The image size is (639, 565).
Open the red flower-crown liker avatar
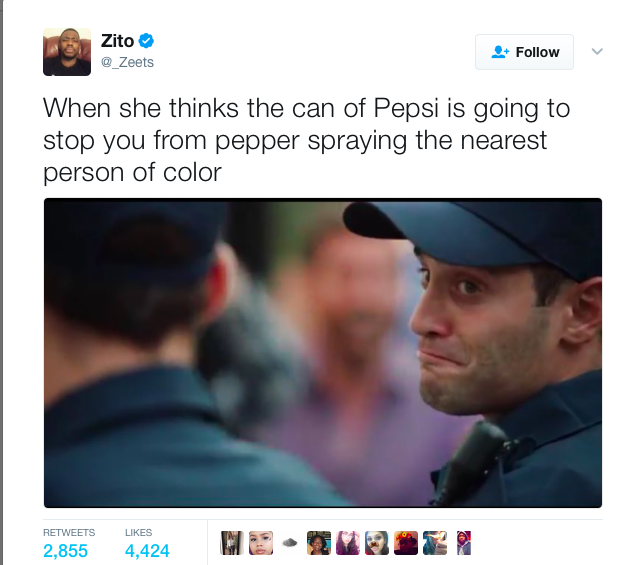(x=405, y=543)
